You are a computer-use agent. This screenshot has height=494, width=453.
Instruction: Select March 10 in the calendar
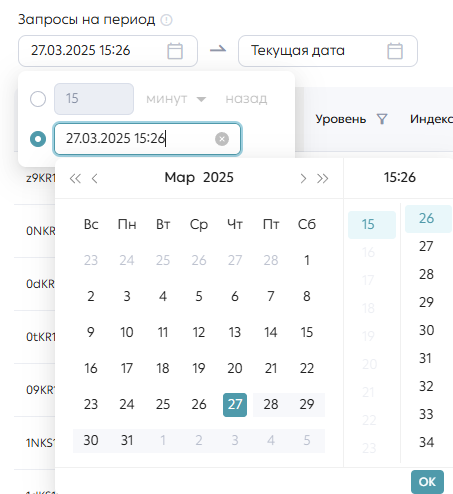click(x=127, y=332)
